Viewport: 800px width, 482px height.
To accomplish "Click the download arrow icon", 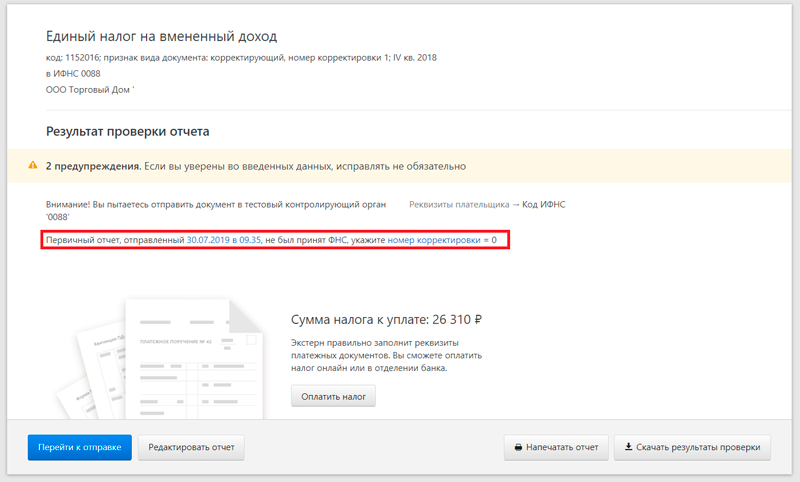I will (x=627, y=447).
